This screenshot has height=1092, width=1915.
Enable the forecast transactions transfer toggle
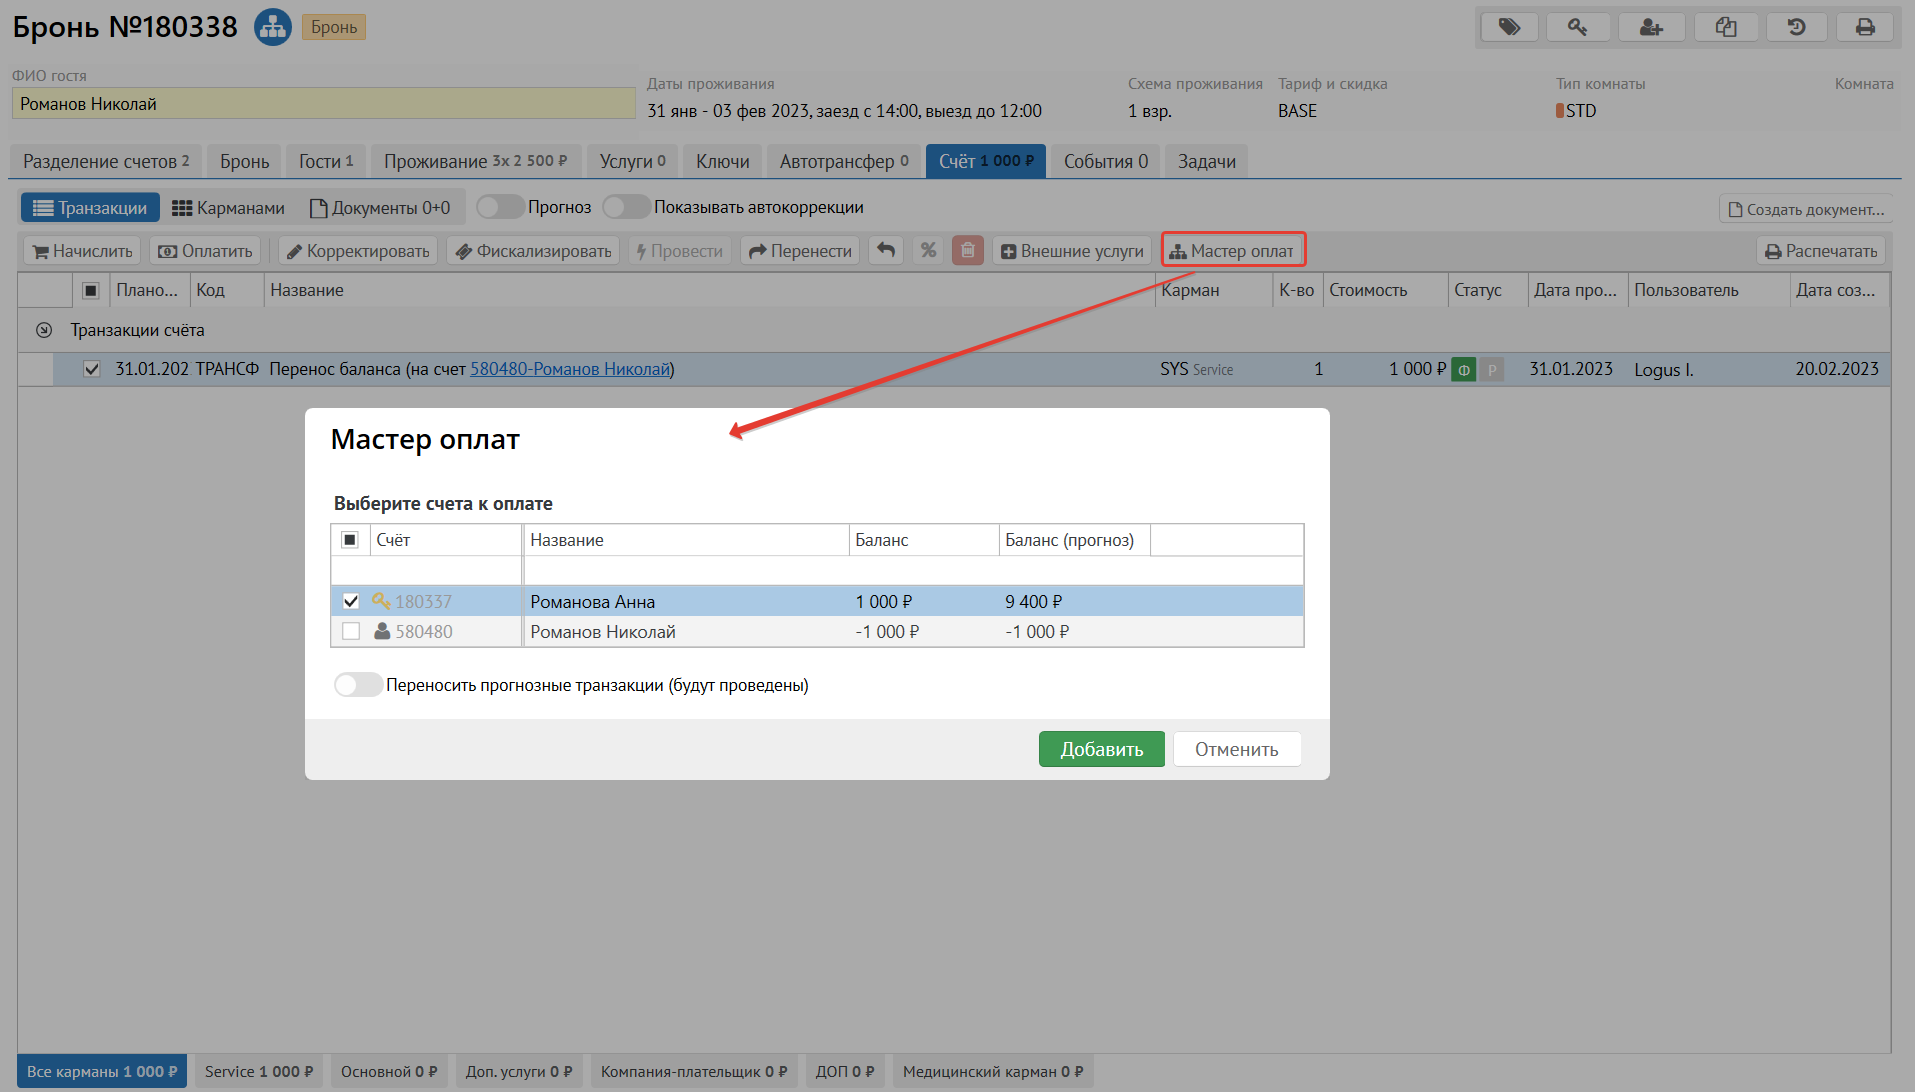(x=358, y=685)
